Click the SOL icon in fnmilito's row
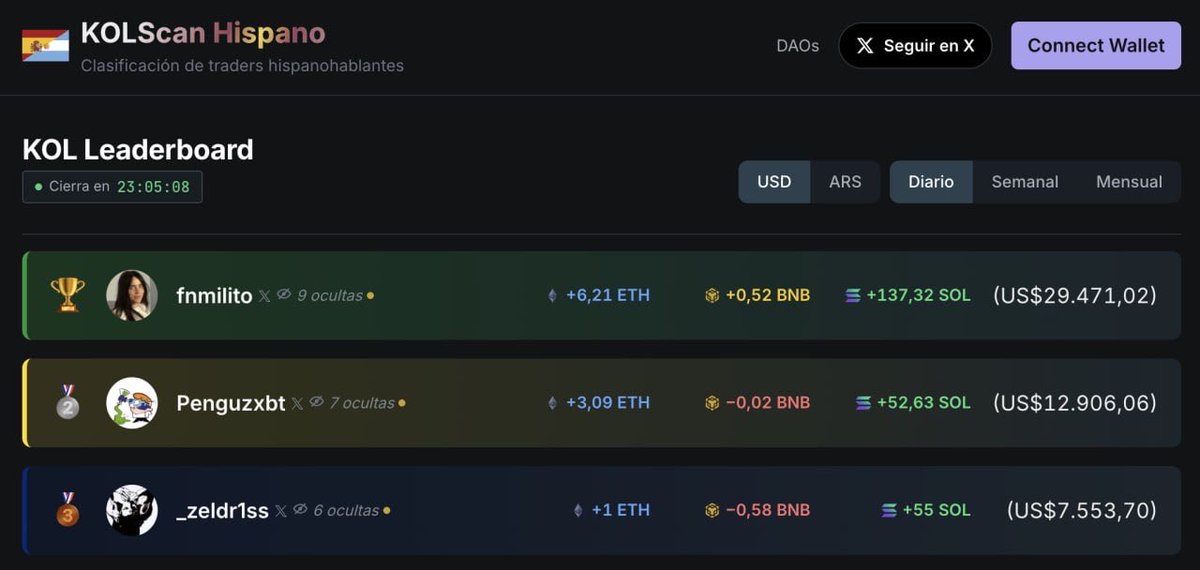The image size is (1200, 570). (853, 296)
